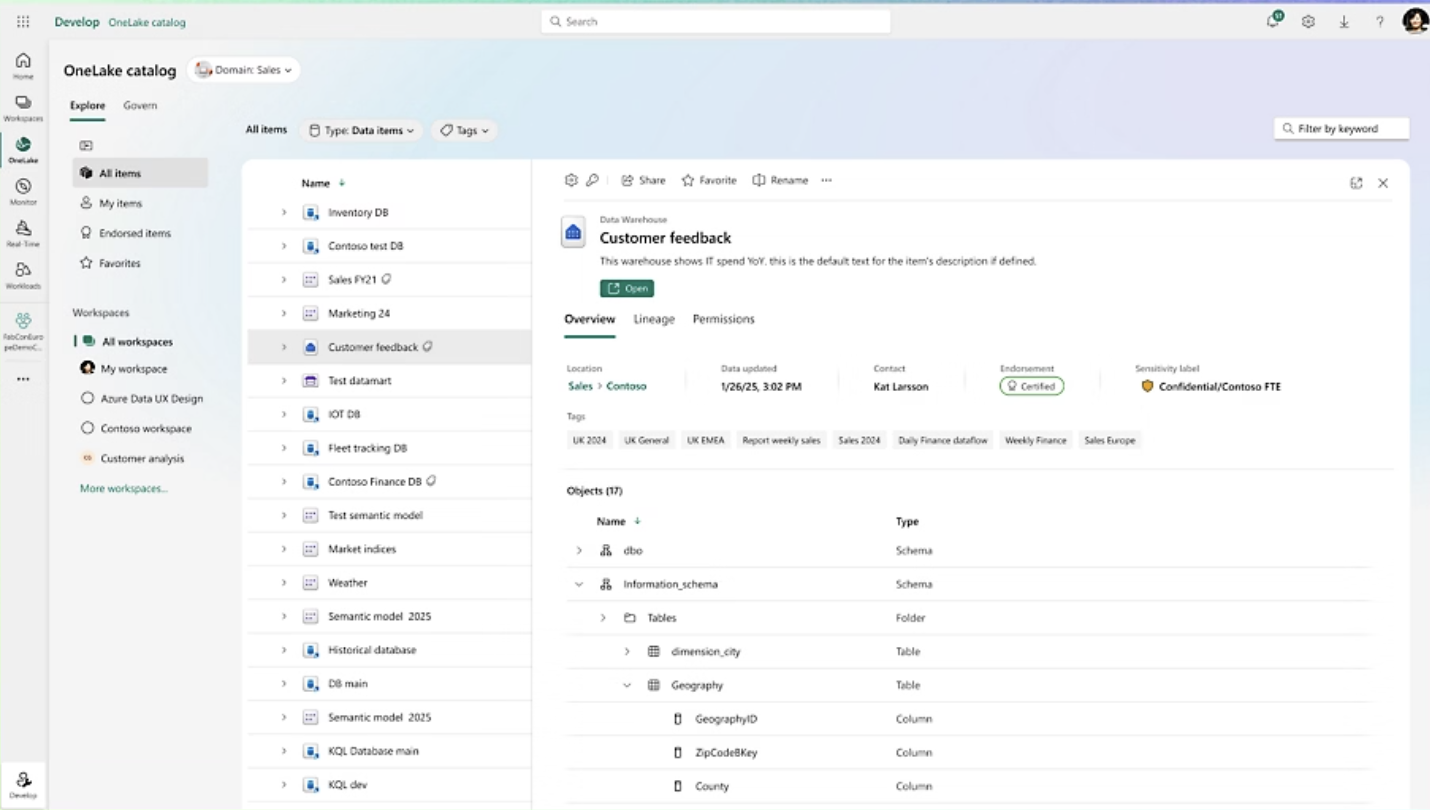This screenshot has height=810, width=1430.
Task: Open more options ellipsis beside Rename
Action: [x=826, y=180]
